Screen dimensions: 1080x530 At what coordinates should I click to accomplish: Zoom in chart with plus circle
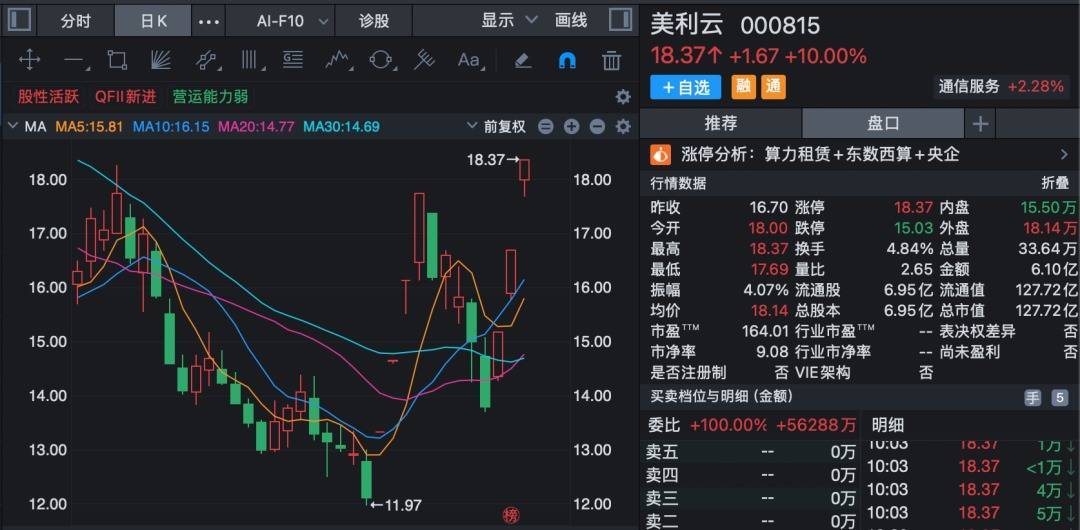pos(571,127)
